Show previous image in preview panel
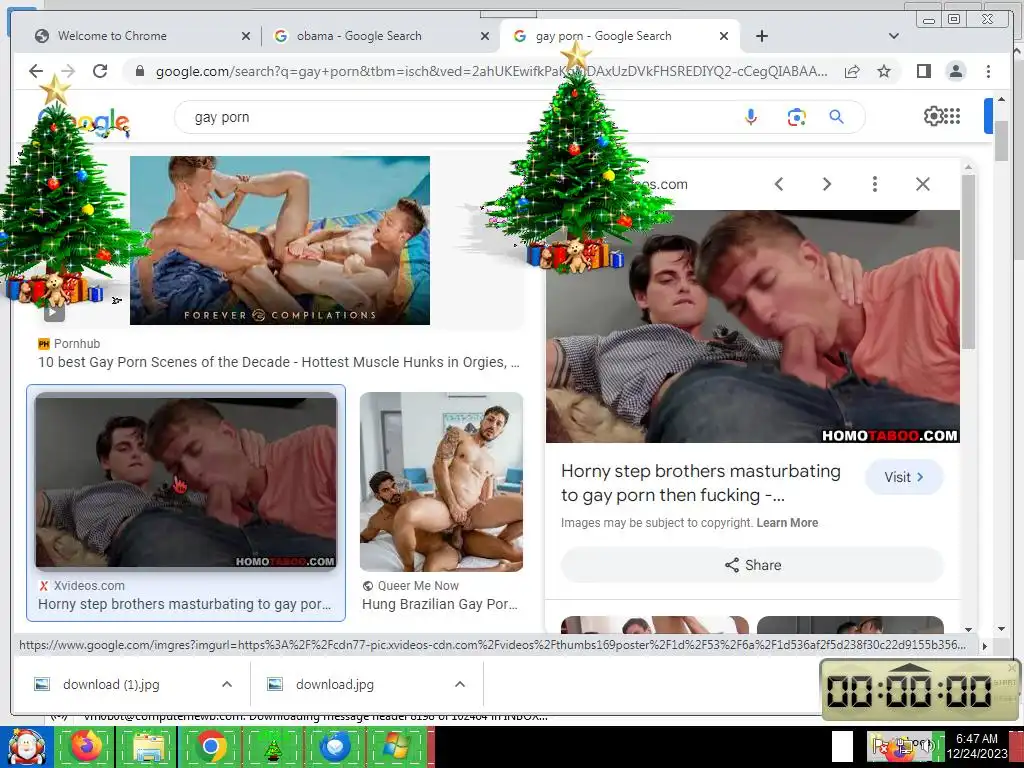 tap(778, 184)
